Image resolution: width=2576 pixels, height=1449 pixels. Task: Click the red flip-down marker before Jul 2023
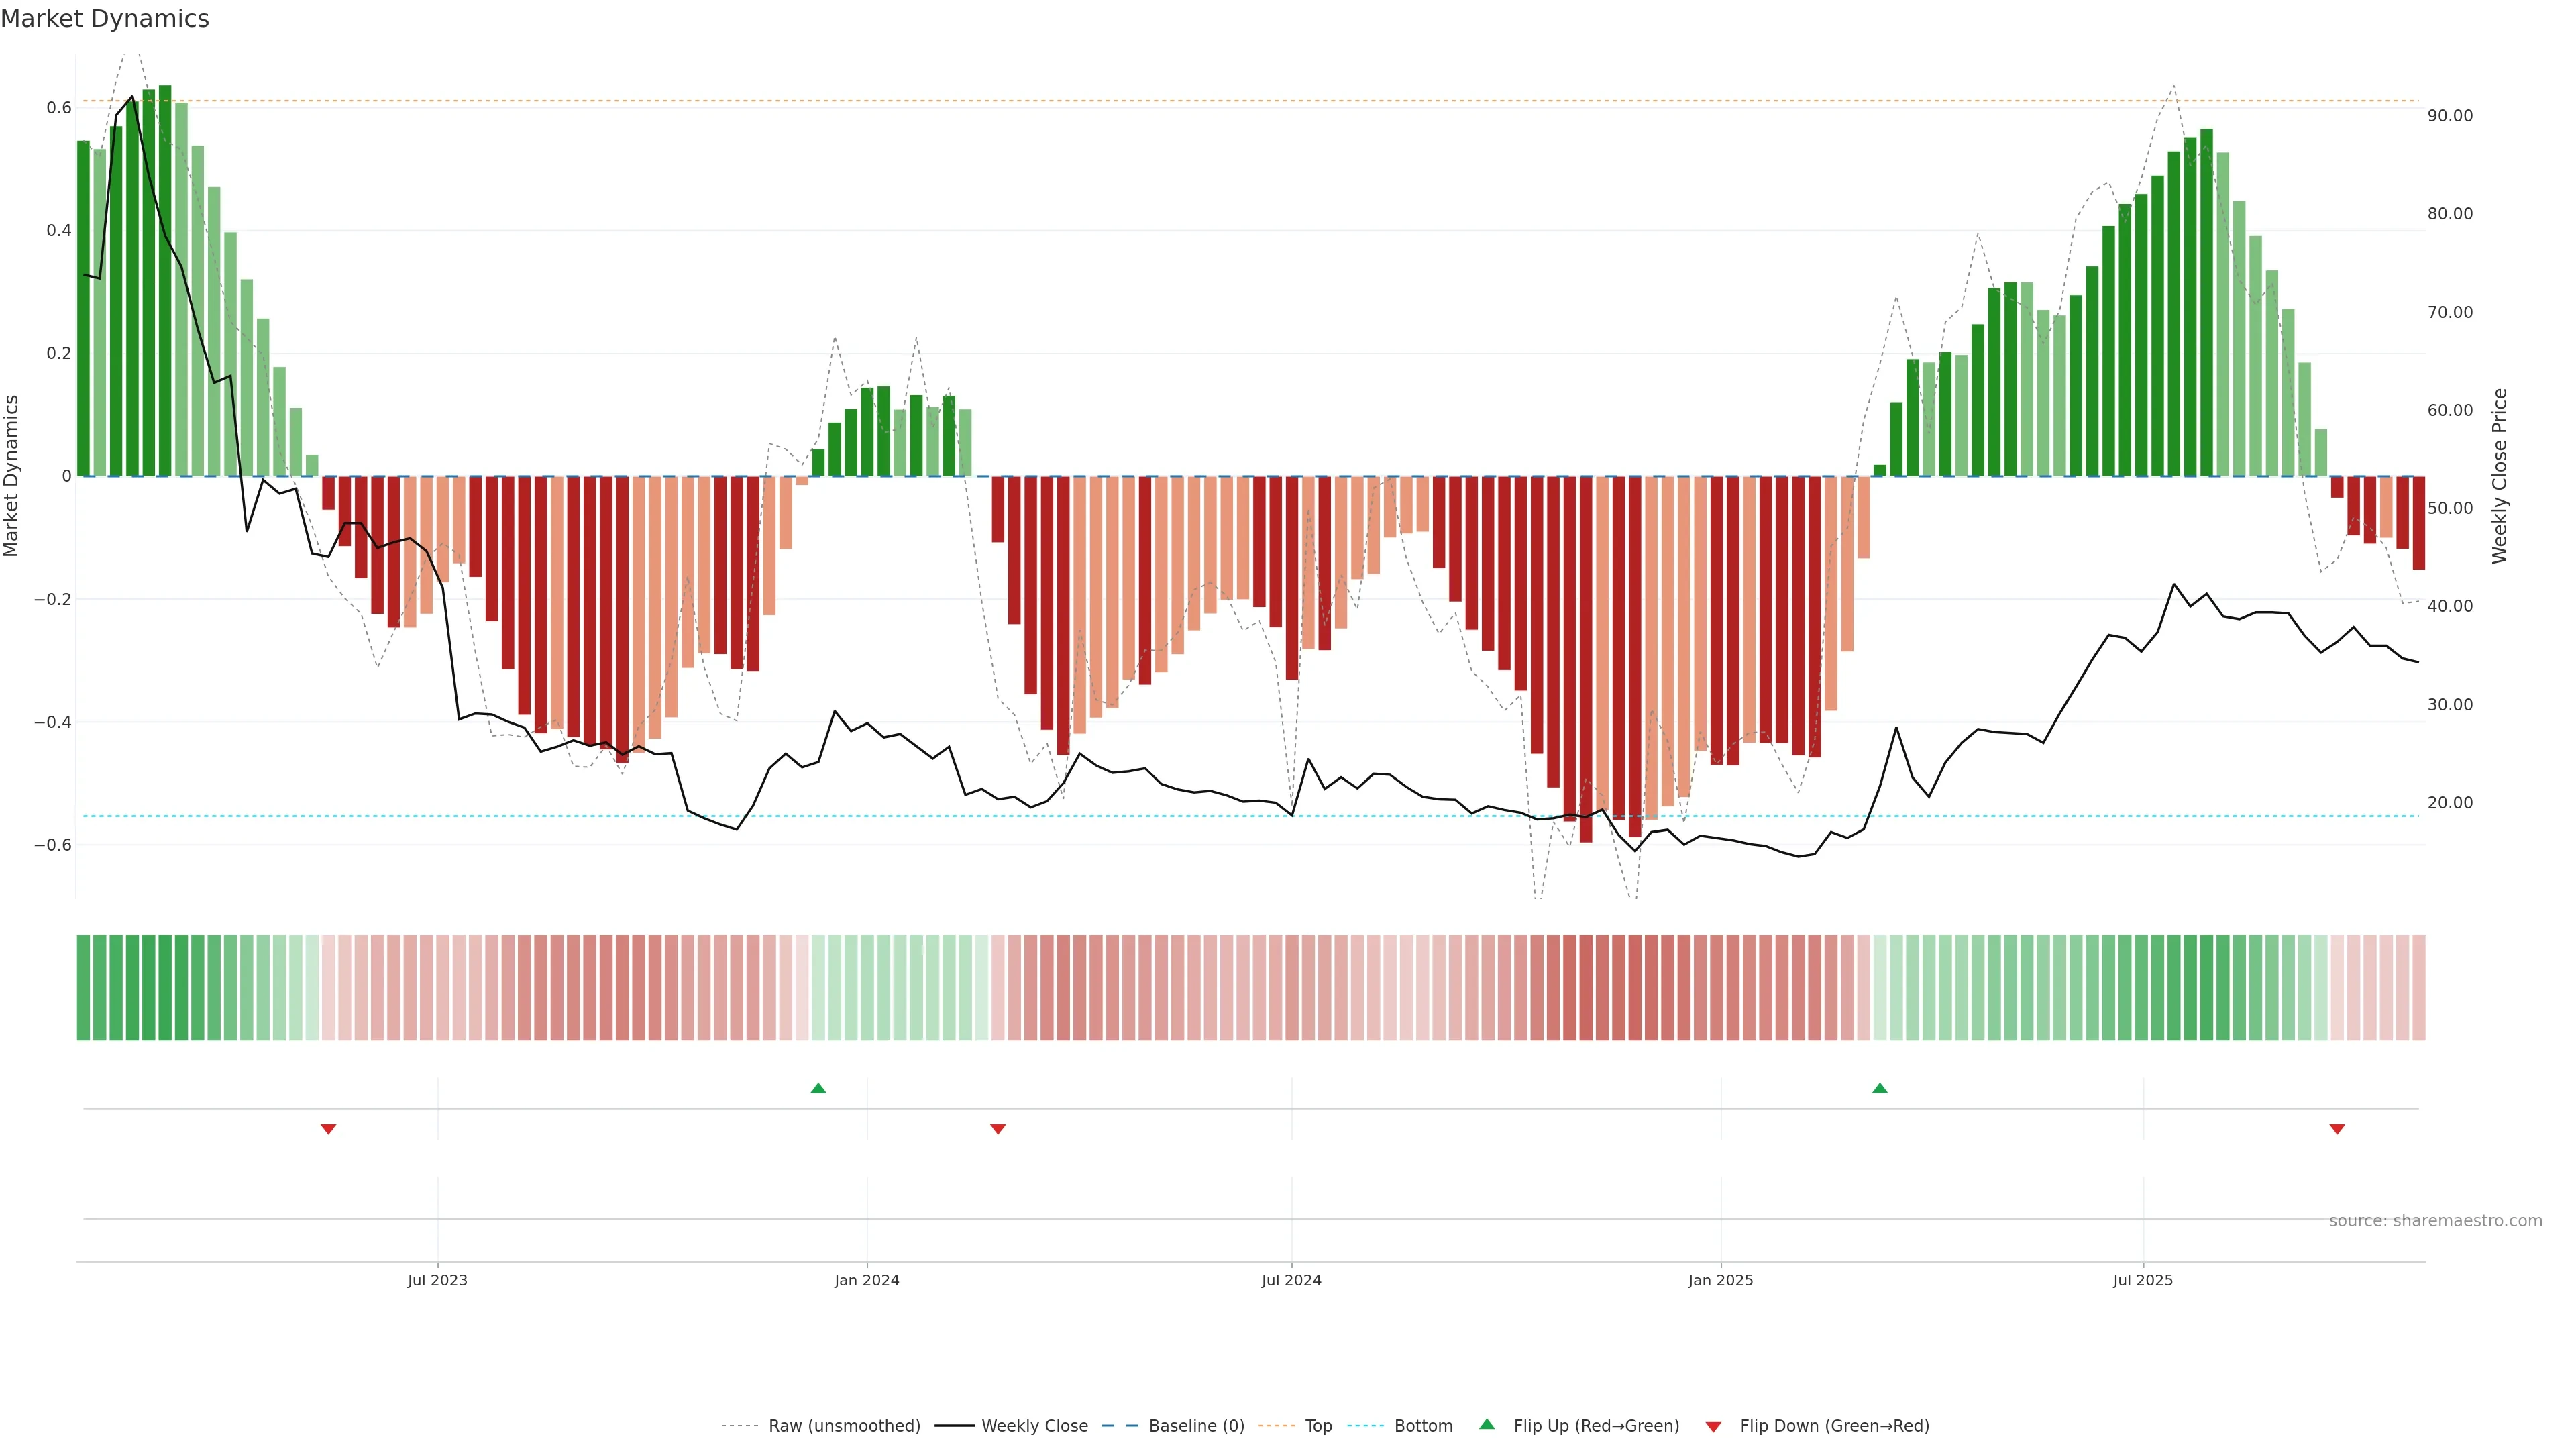[x=328, y=1129]
